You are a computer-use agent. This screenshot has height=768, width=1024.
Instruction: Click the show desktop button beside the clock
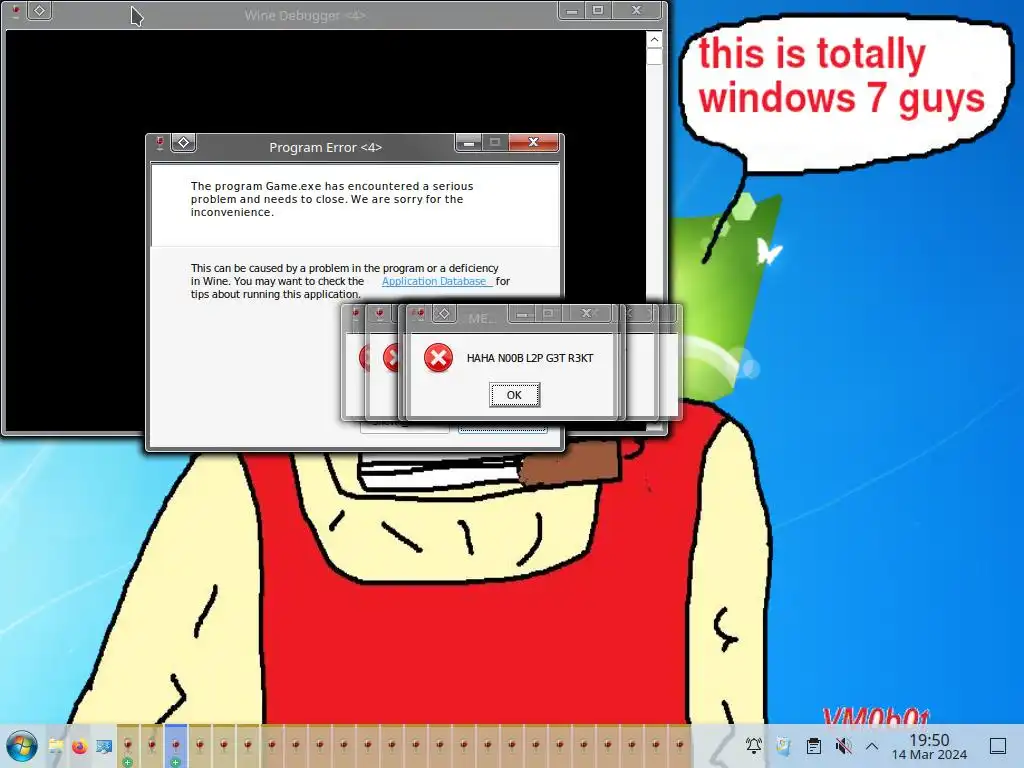pyautogui.click(x=998, y=746)
